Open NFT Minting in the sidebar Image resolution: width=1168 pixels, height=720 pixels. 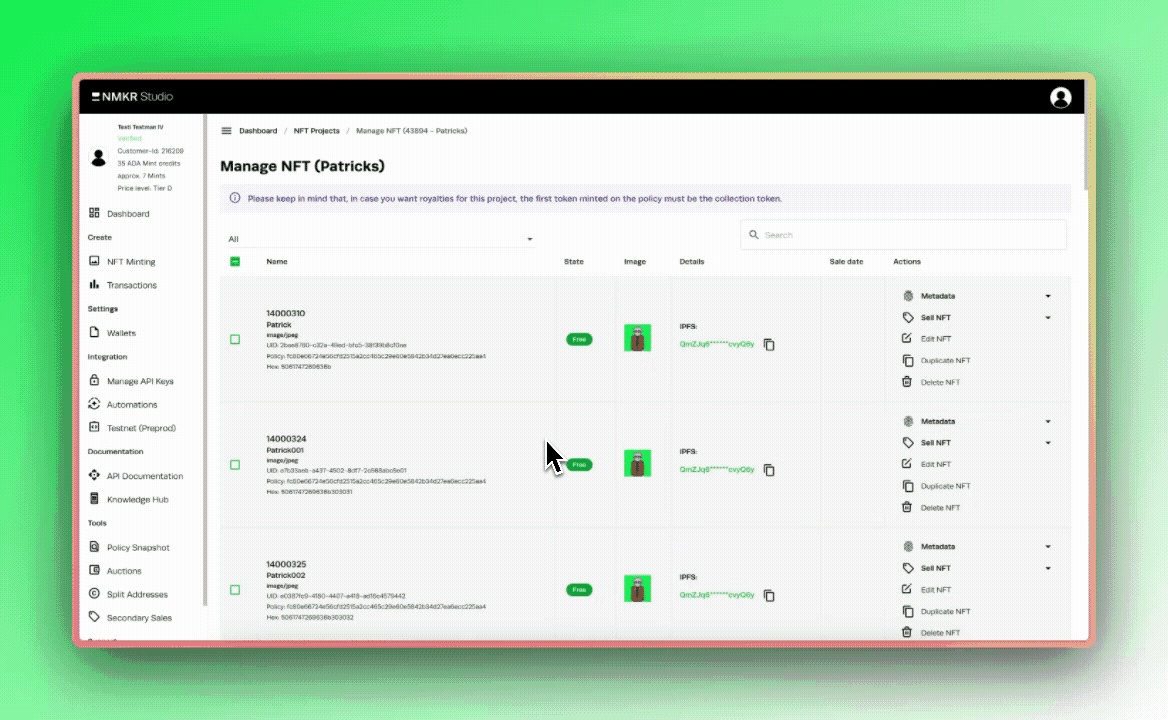(130, 261)
